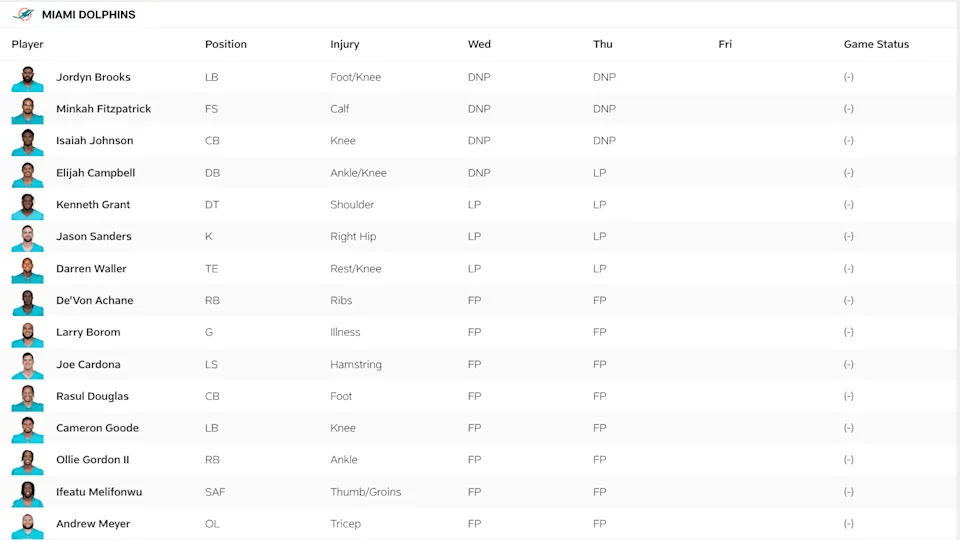960x540 pixels.
Task: Click Rasul Douglas player name
Action: 92,396
